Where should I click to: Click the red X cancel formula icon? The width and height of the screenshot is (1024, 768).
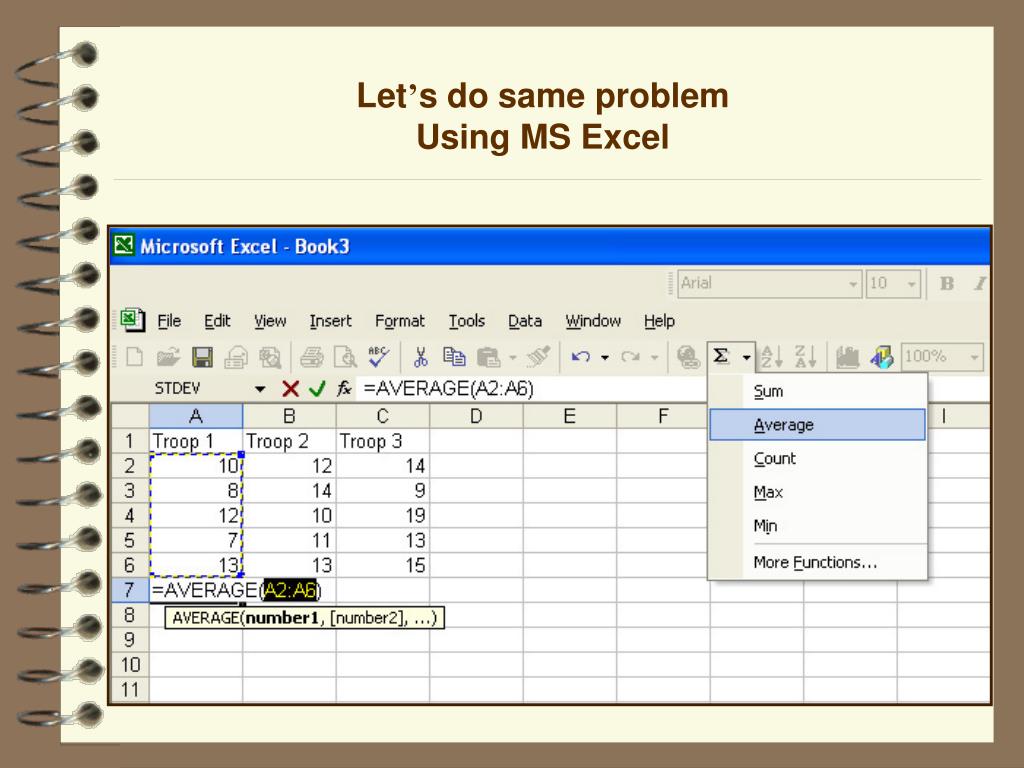coord(291,389)
